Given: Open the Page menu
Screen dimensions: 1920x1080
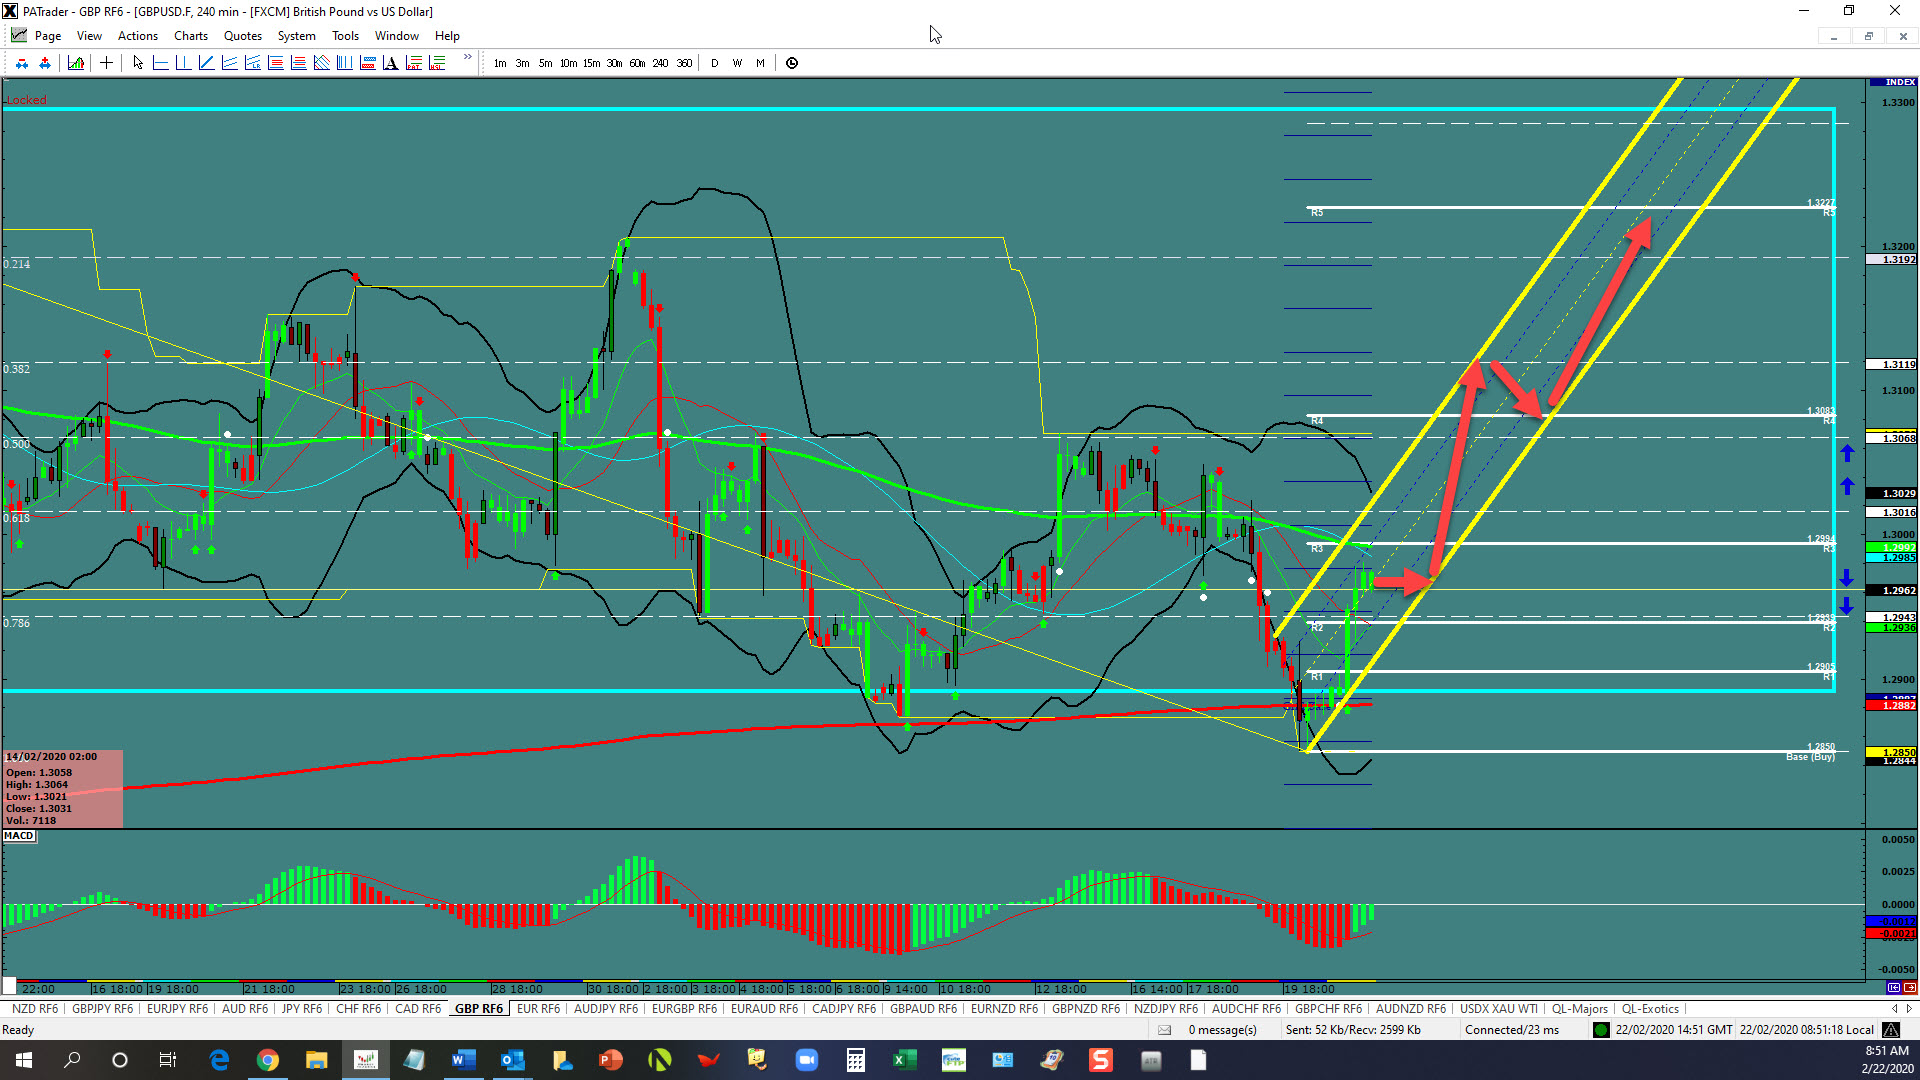Looking at the screenshot, I should [48, 36].
